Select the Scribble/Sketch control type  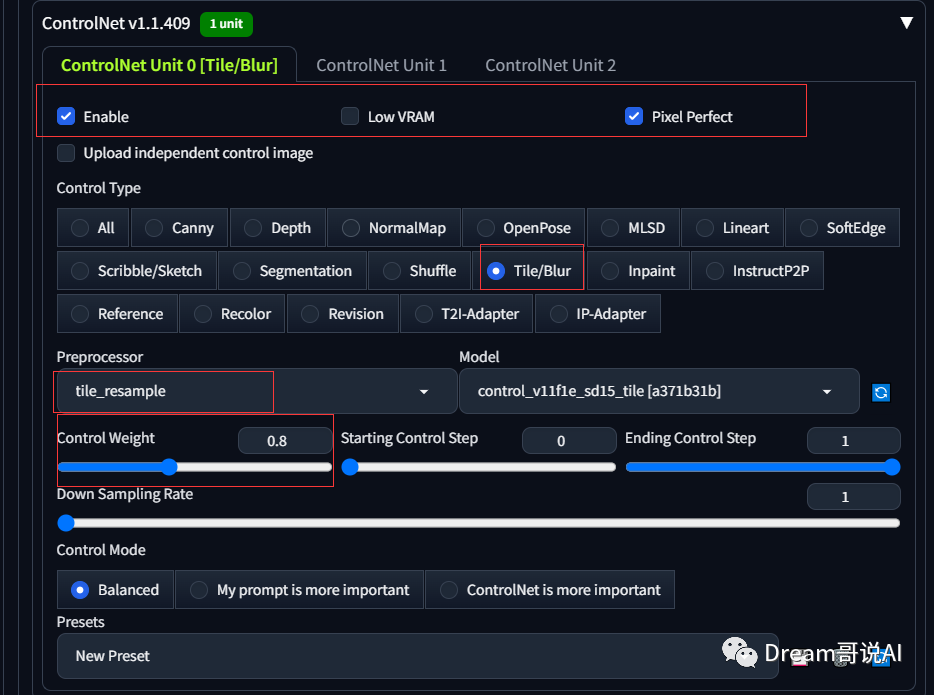pyautogui.click(x=136, y=270)
